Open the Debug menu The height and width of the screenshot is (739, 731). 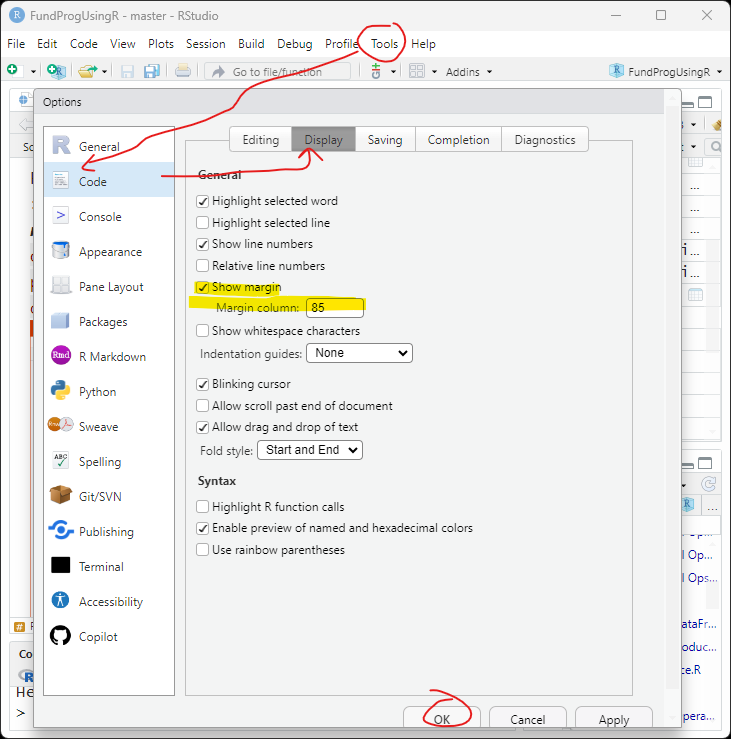(295, 44)
